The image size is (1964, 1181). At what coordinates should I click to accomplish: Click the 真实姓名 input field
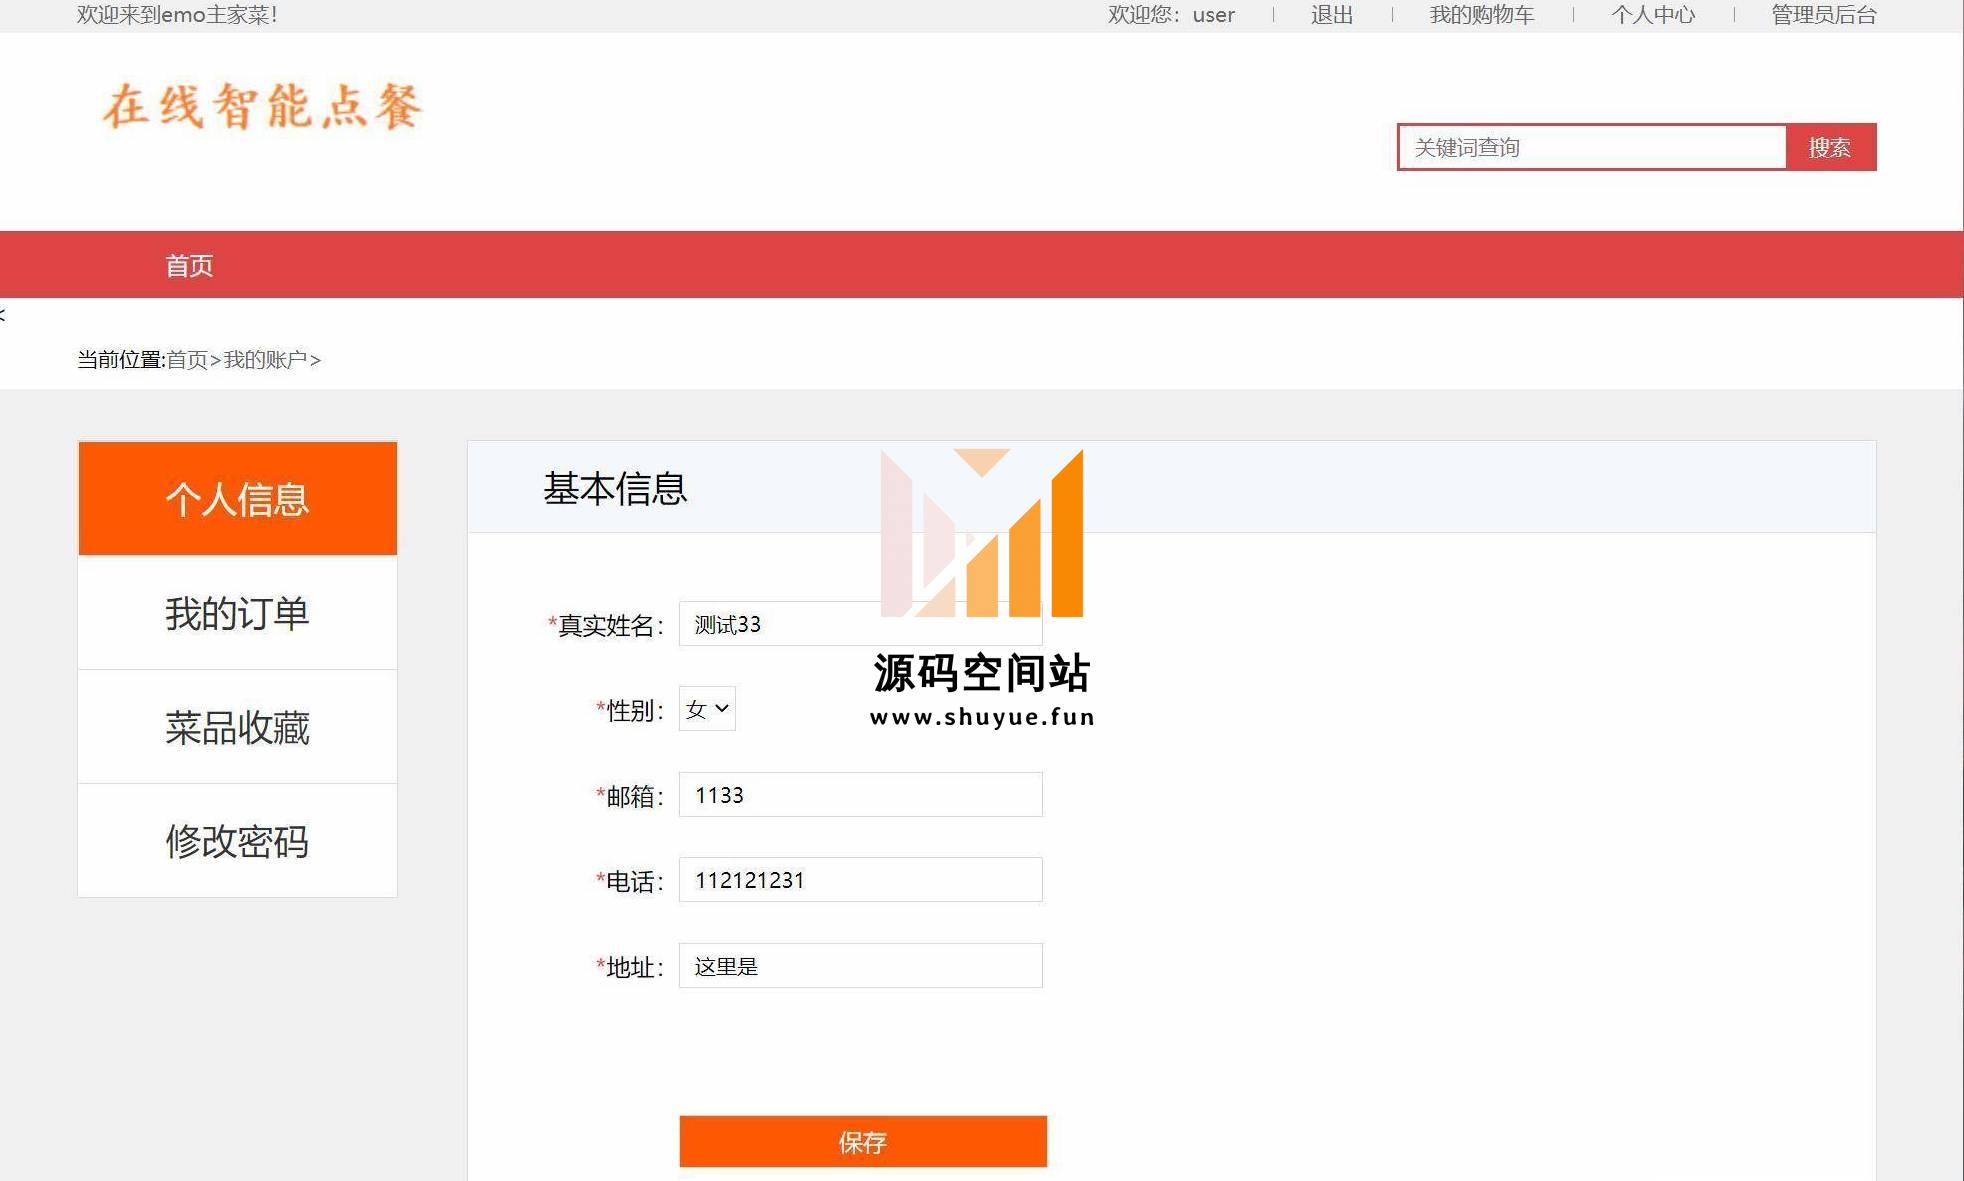coord(780,624)
